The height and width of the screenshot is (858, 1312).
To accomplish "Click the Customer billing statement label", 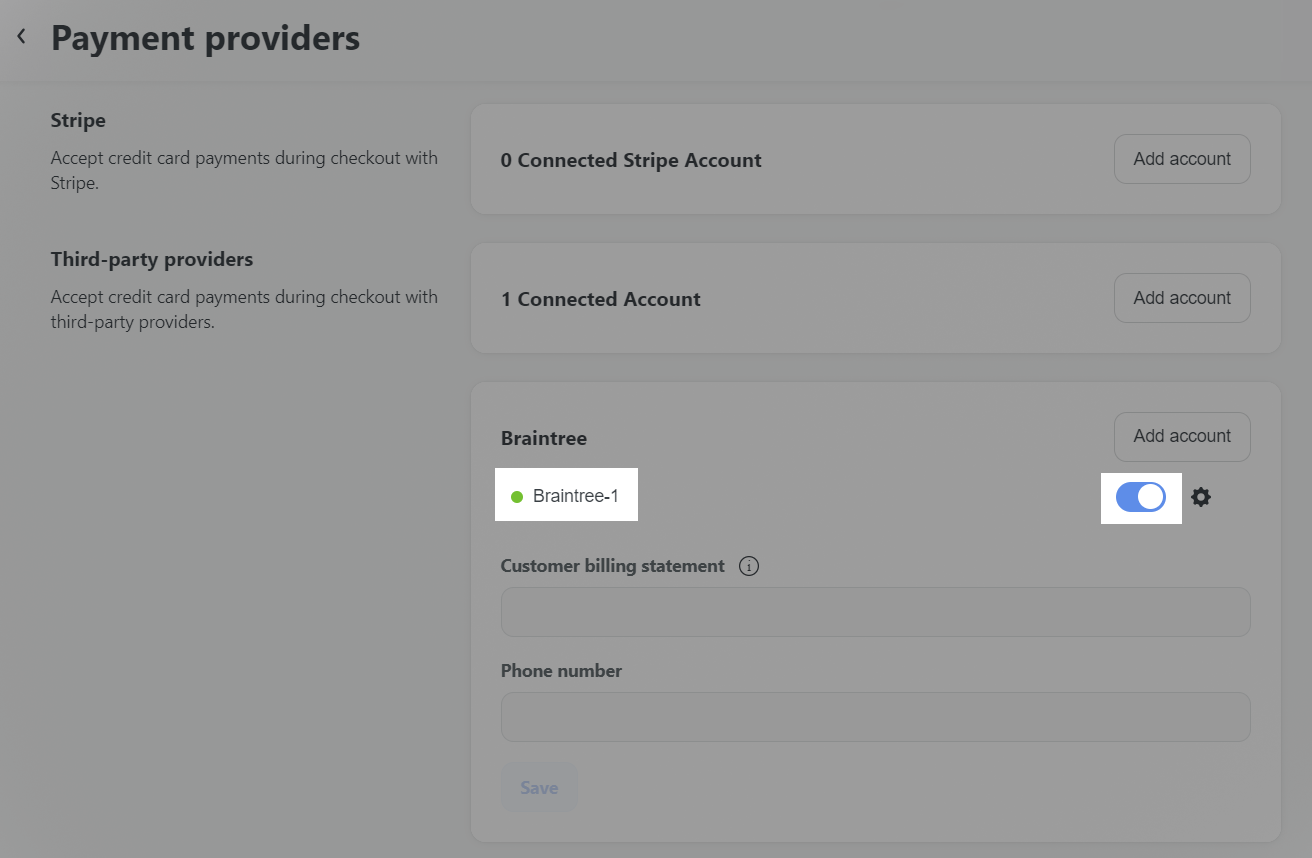I will 612,566.
